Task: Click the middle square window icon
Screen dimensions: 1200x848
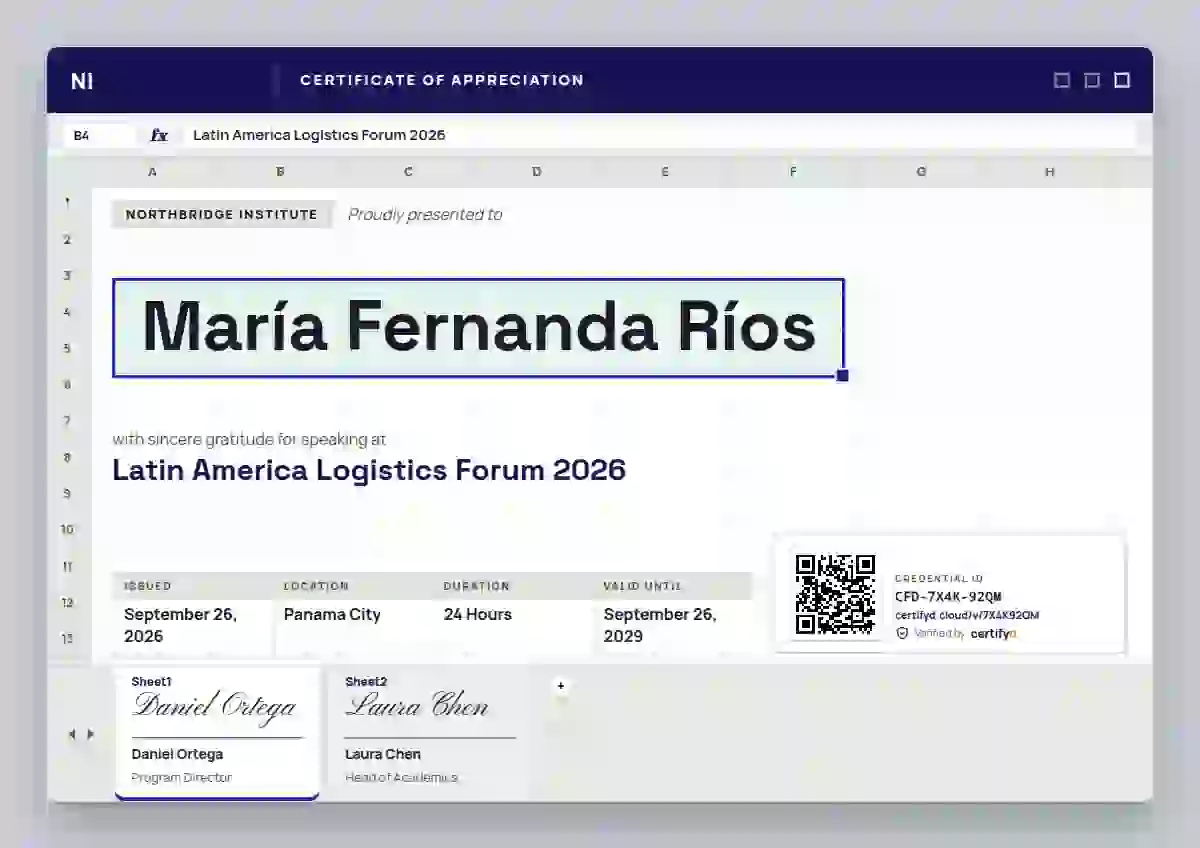Action: click(x=1092, y=80)
